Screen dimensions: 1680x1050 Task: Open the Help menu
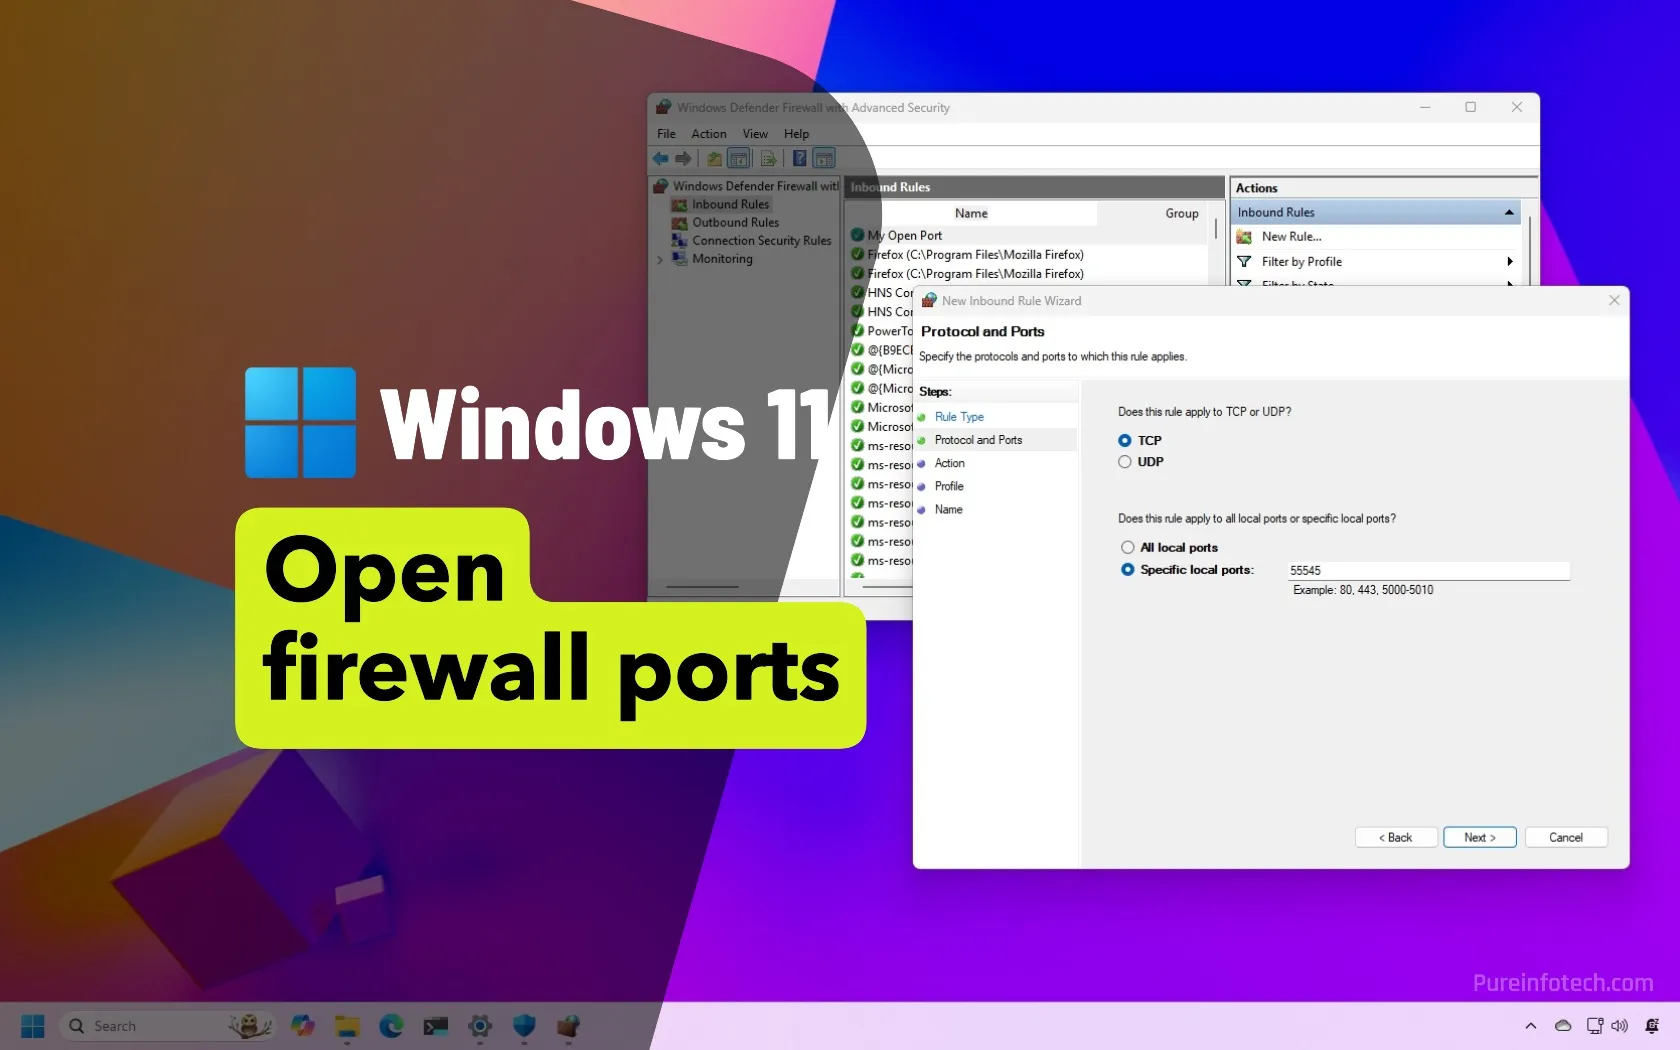point(796,134)
